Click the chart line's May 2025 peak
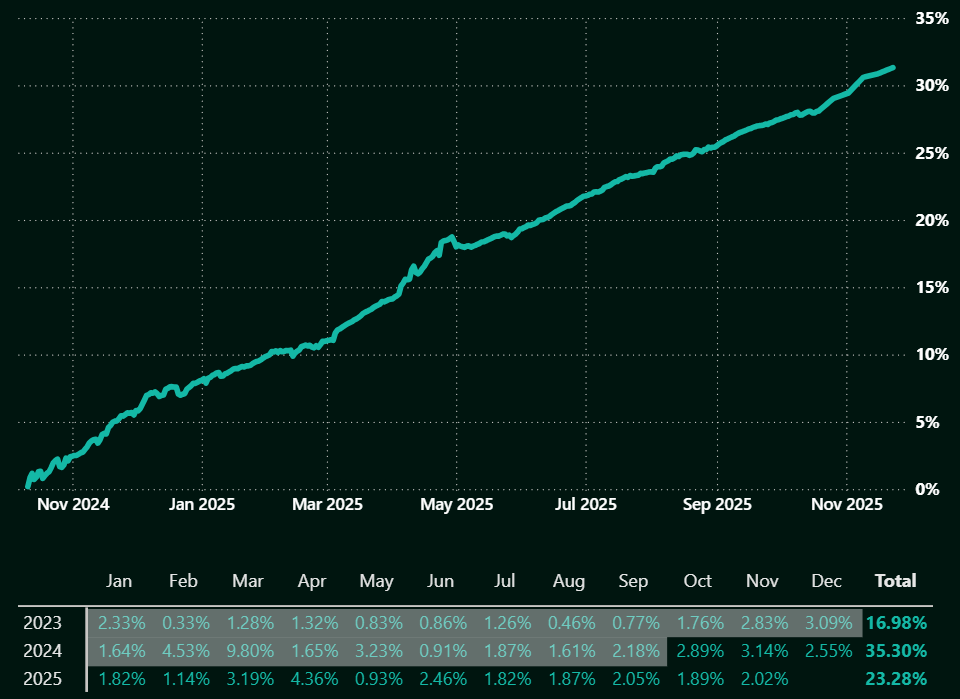Viewport: 960px width, 699px height. pyautogui.click(x=451, y=237)
